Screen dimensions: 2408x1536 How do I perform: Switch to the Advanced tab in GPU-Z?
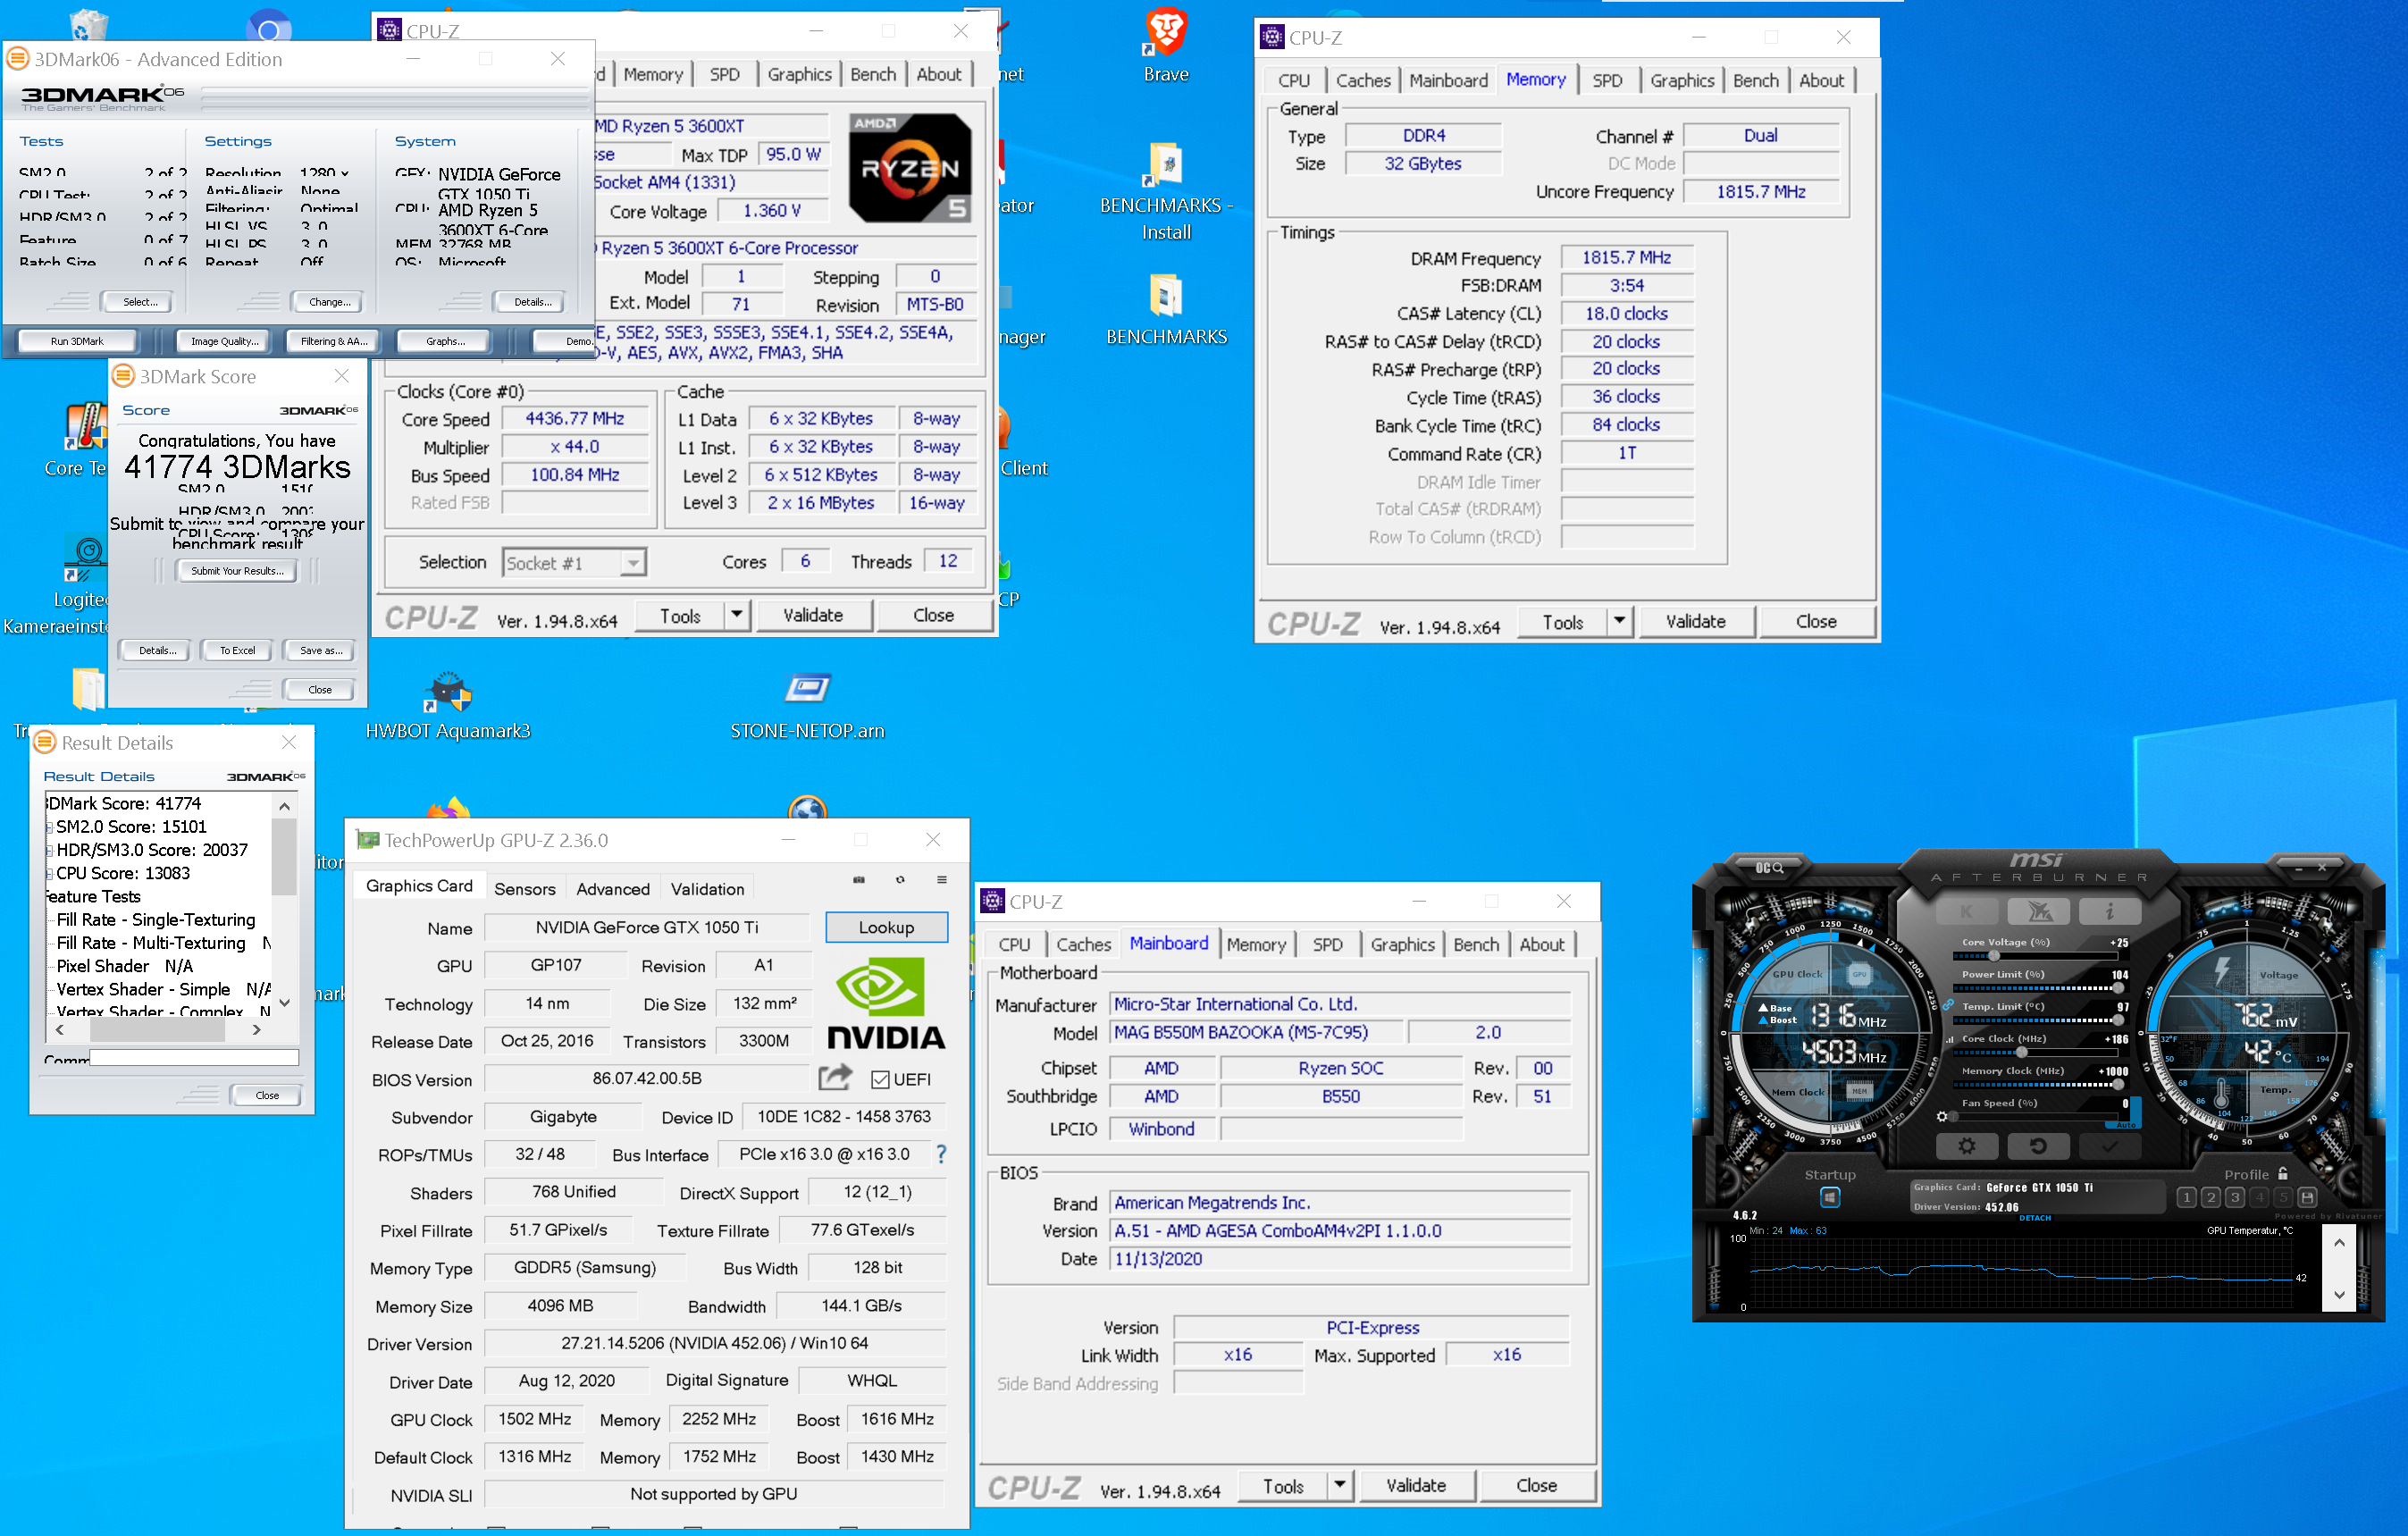(612, 888)
